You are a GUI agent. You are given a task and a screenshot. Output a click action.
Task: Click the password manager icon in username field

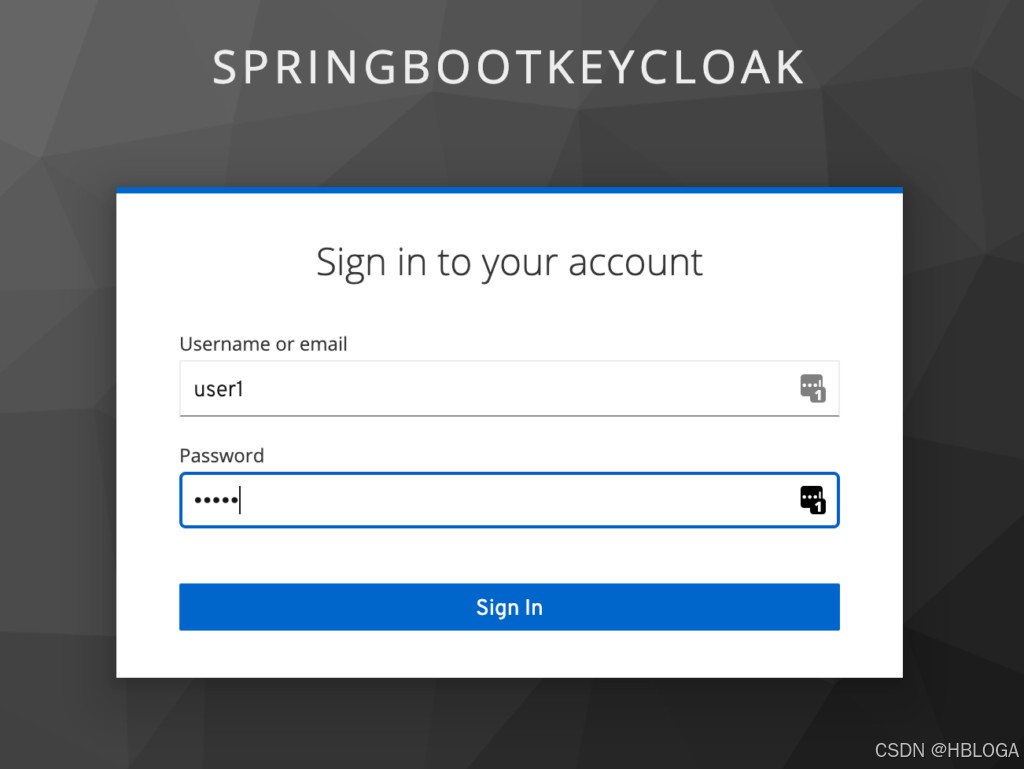point(812,387)
